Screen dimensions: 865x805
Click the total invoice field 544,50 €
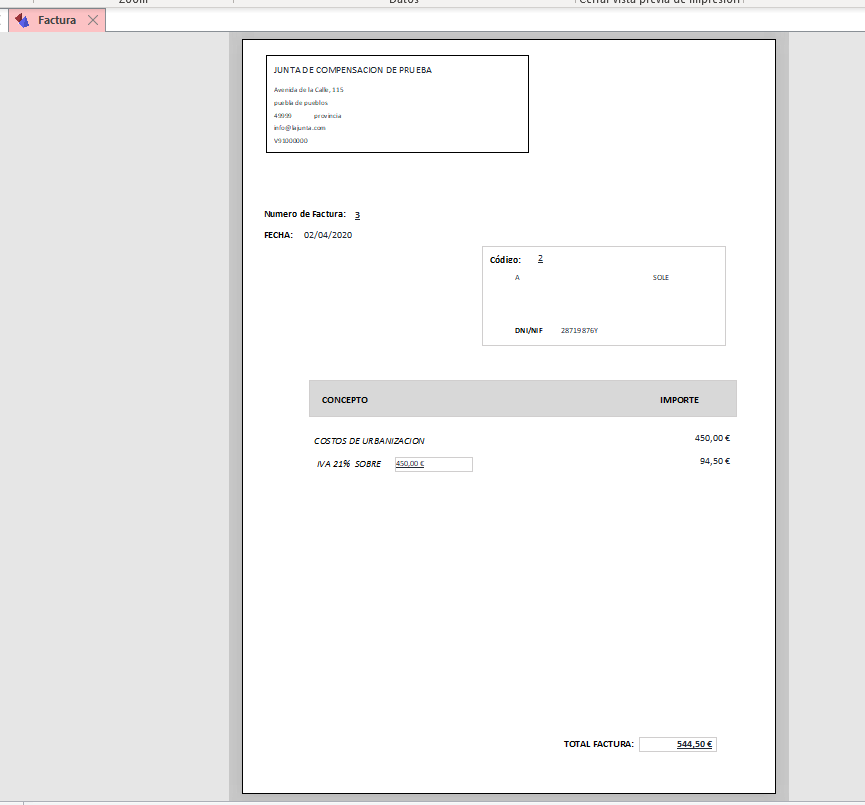coord(678,744)
